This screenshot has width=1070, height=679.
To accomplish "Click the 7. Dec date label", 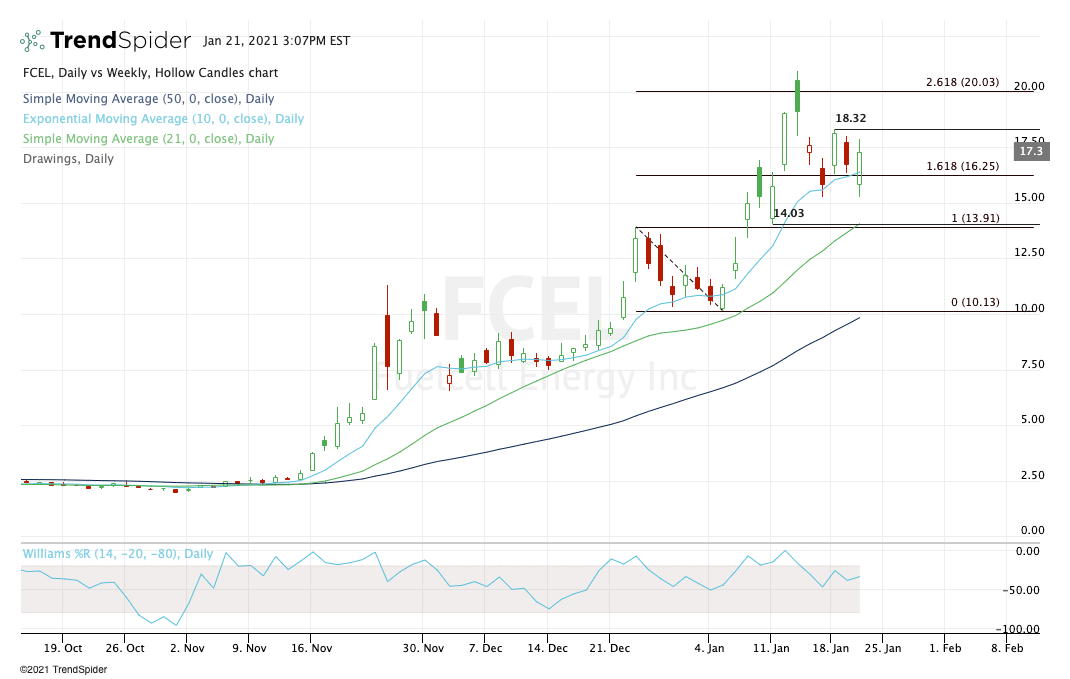I will [x=485, y=648].
